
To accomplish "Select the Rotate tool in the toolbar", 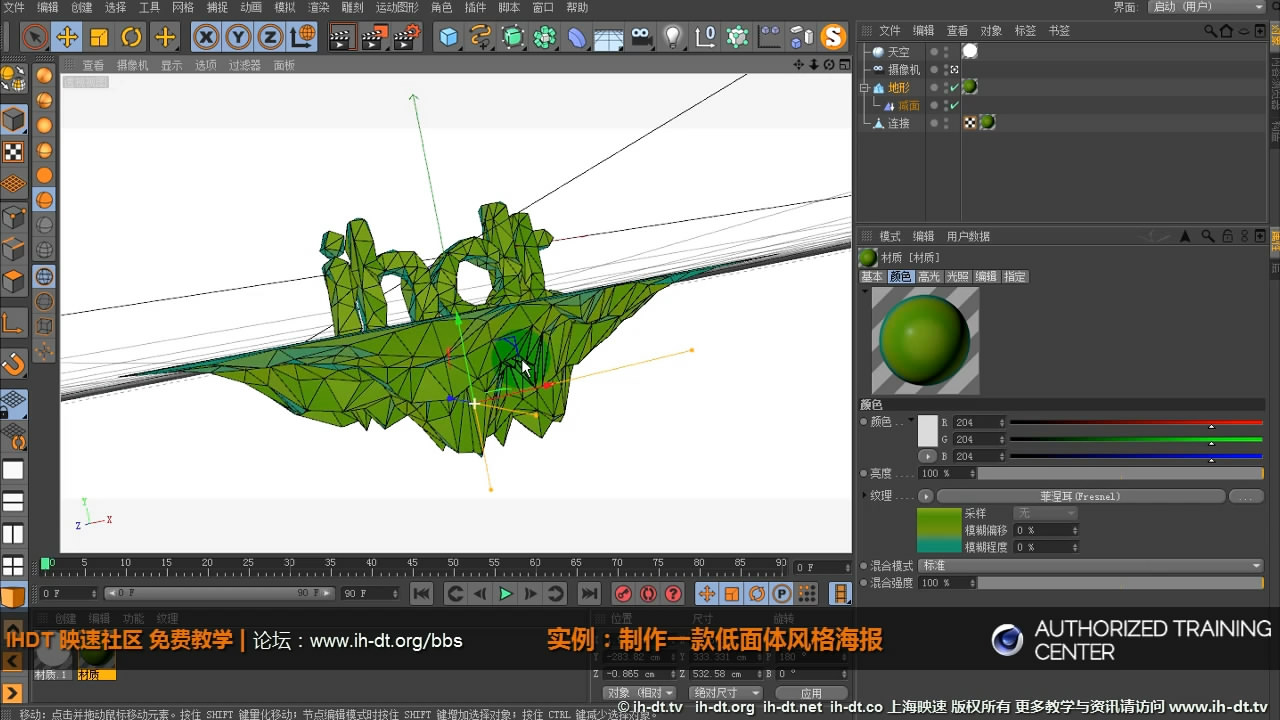I will point(129,37).
